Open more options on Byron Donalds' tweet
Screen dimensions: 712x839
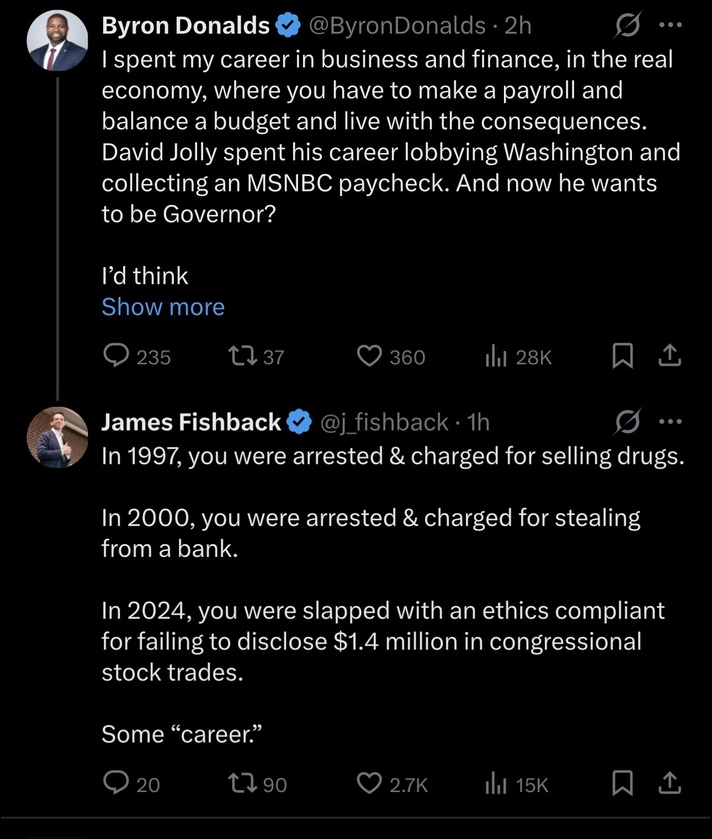(671, 25)
